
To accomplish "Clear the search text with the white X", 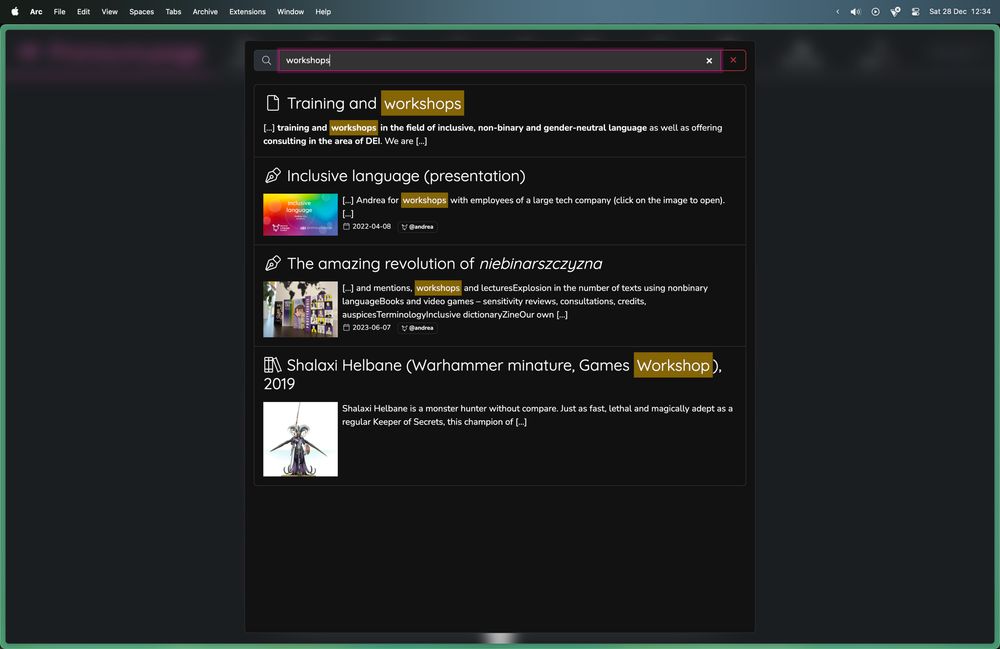I will tap(709, 61).
